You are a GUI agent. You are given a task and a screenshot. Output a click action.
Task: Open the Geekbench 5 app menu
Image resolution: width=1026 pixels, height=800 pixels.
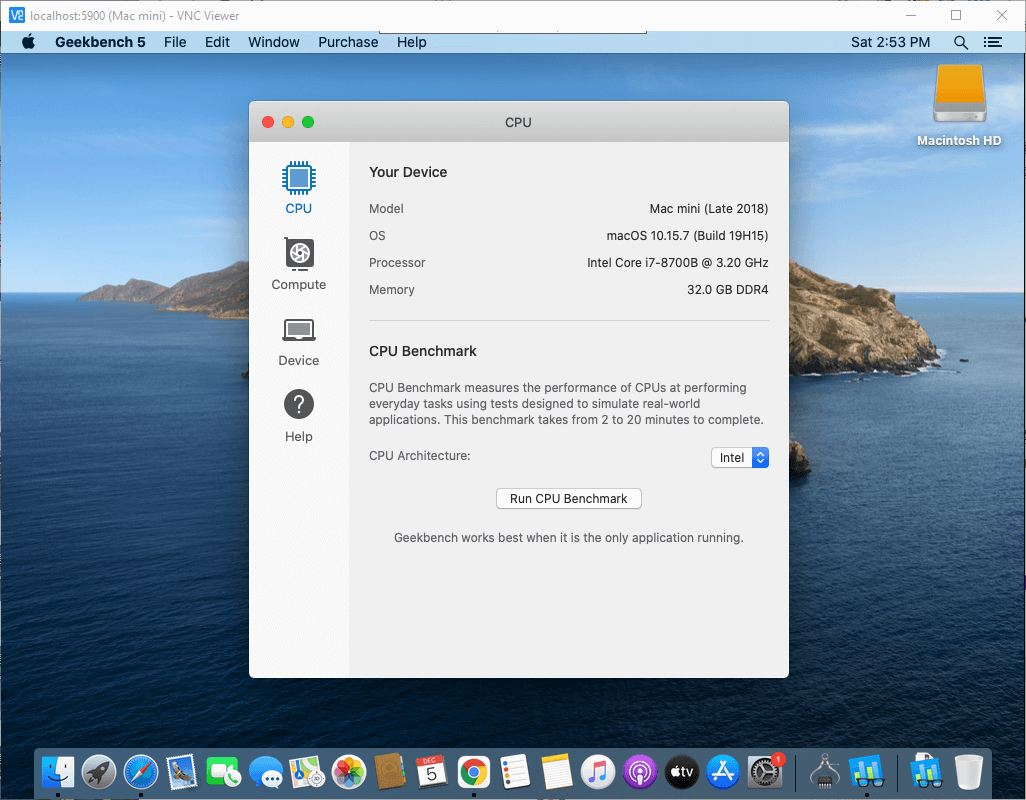(100, 42)
